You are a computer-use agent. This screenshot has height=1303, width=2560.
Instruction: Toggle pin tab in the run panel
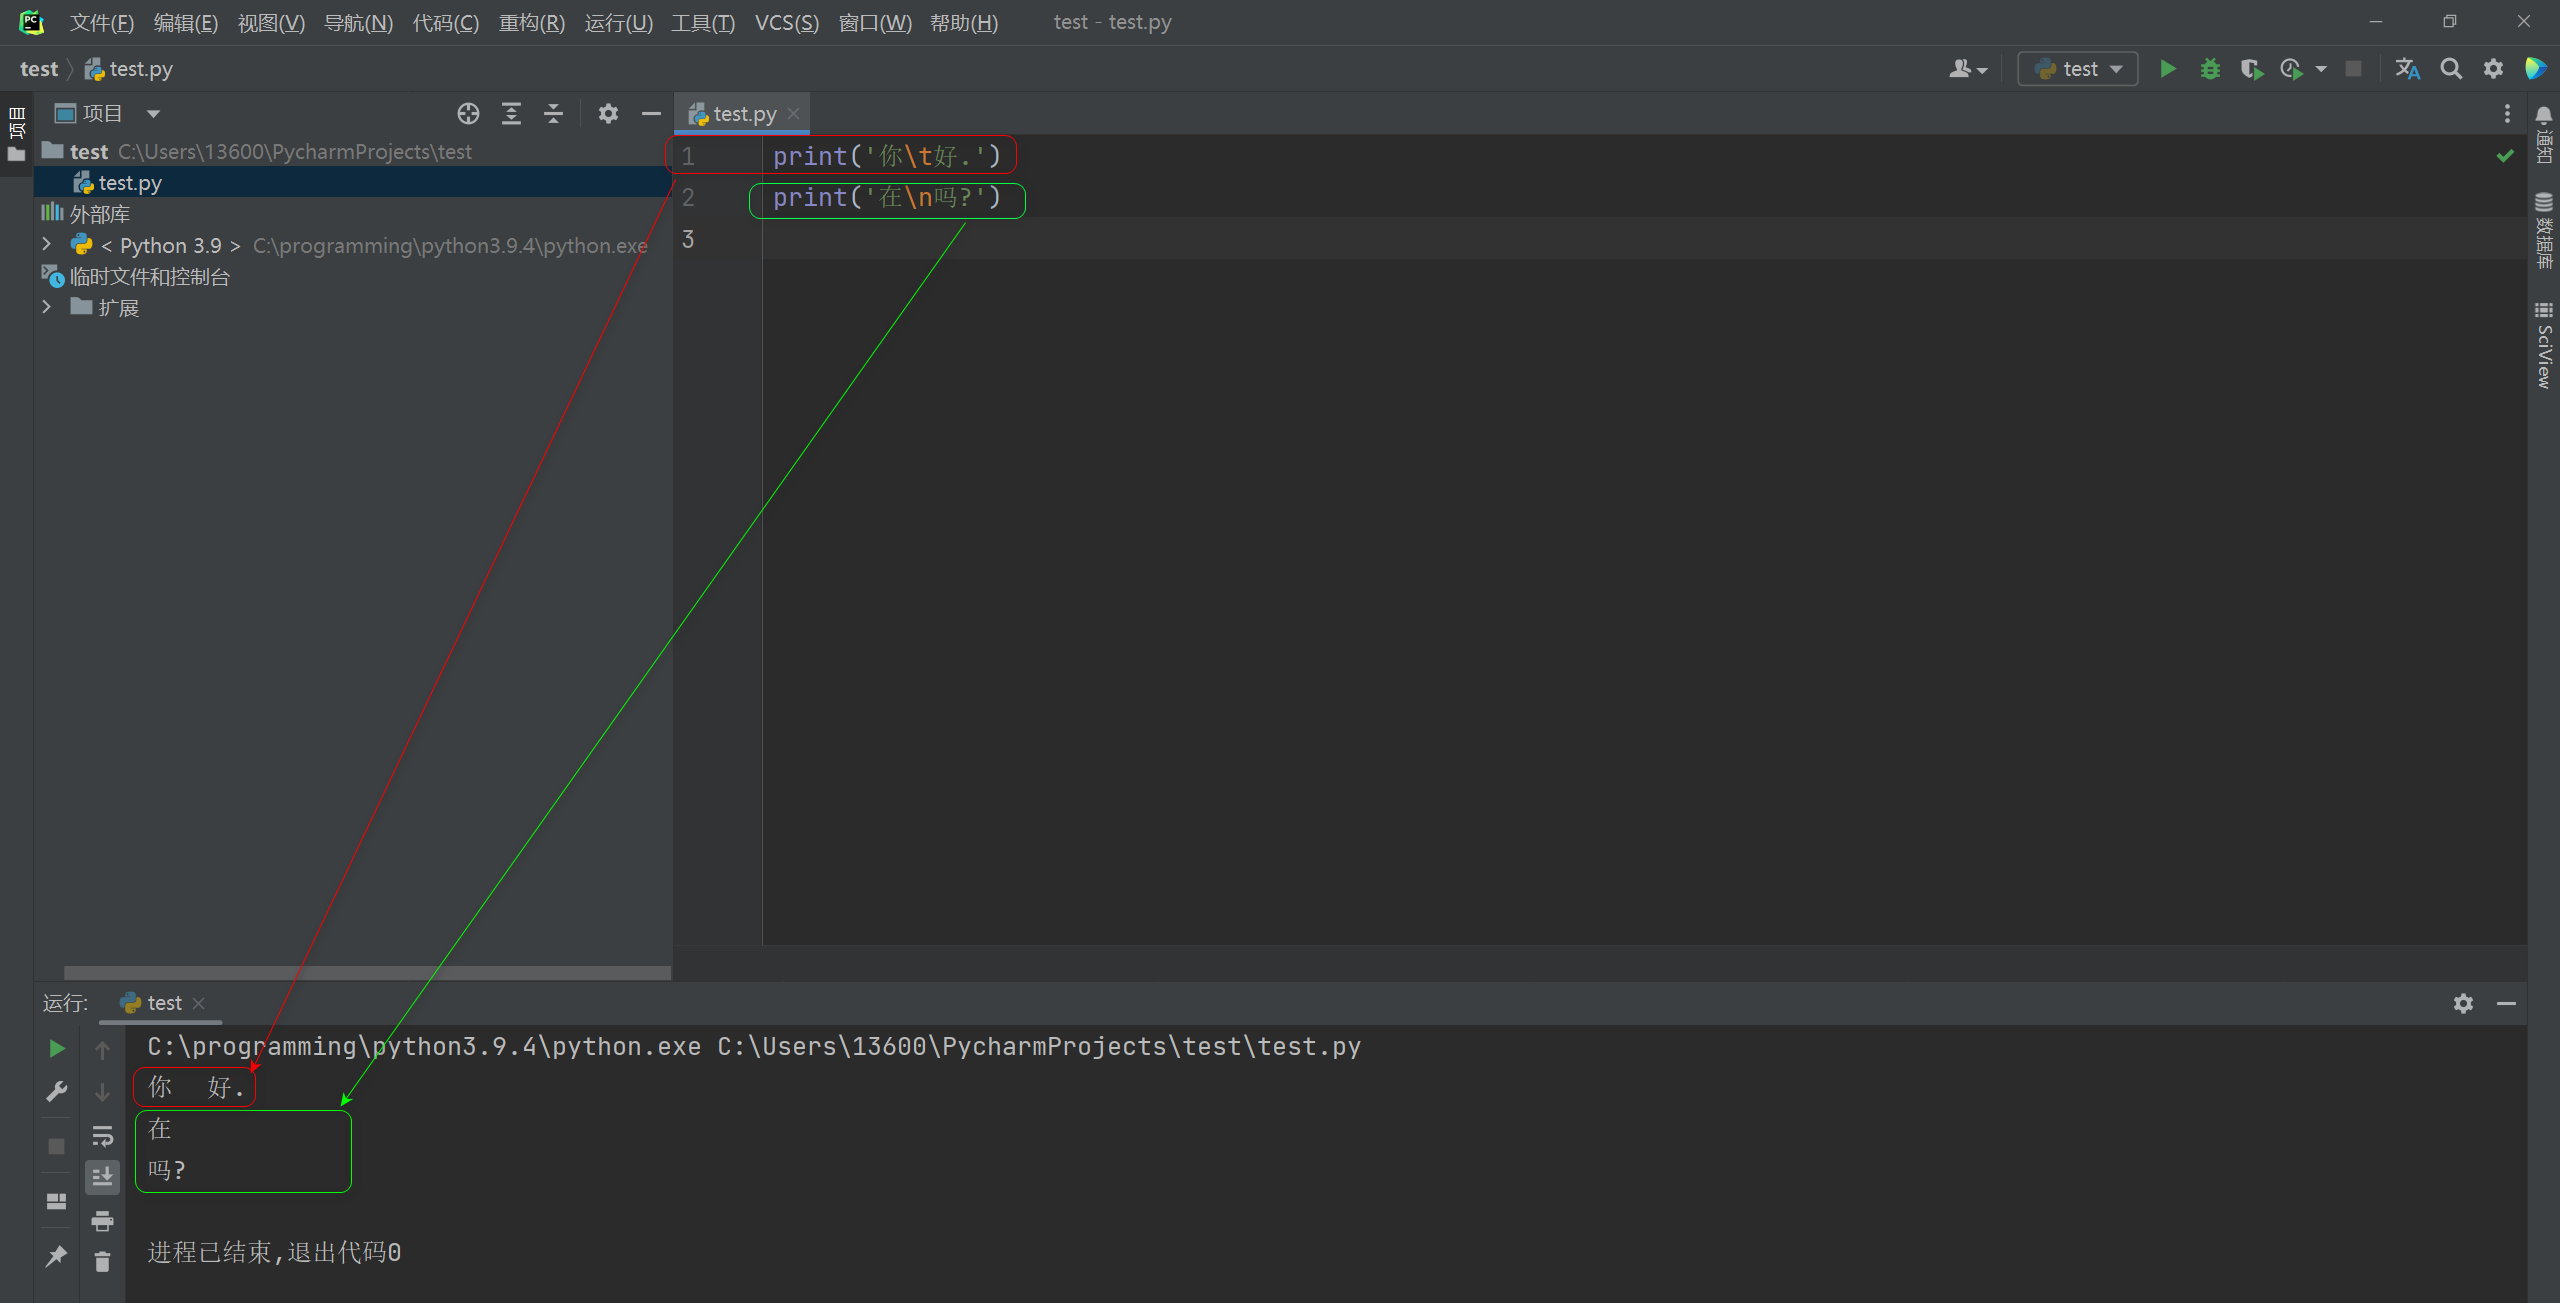(x=56, y=1256)
